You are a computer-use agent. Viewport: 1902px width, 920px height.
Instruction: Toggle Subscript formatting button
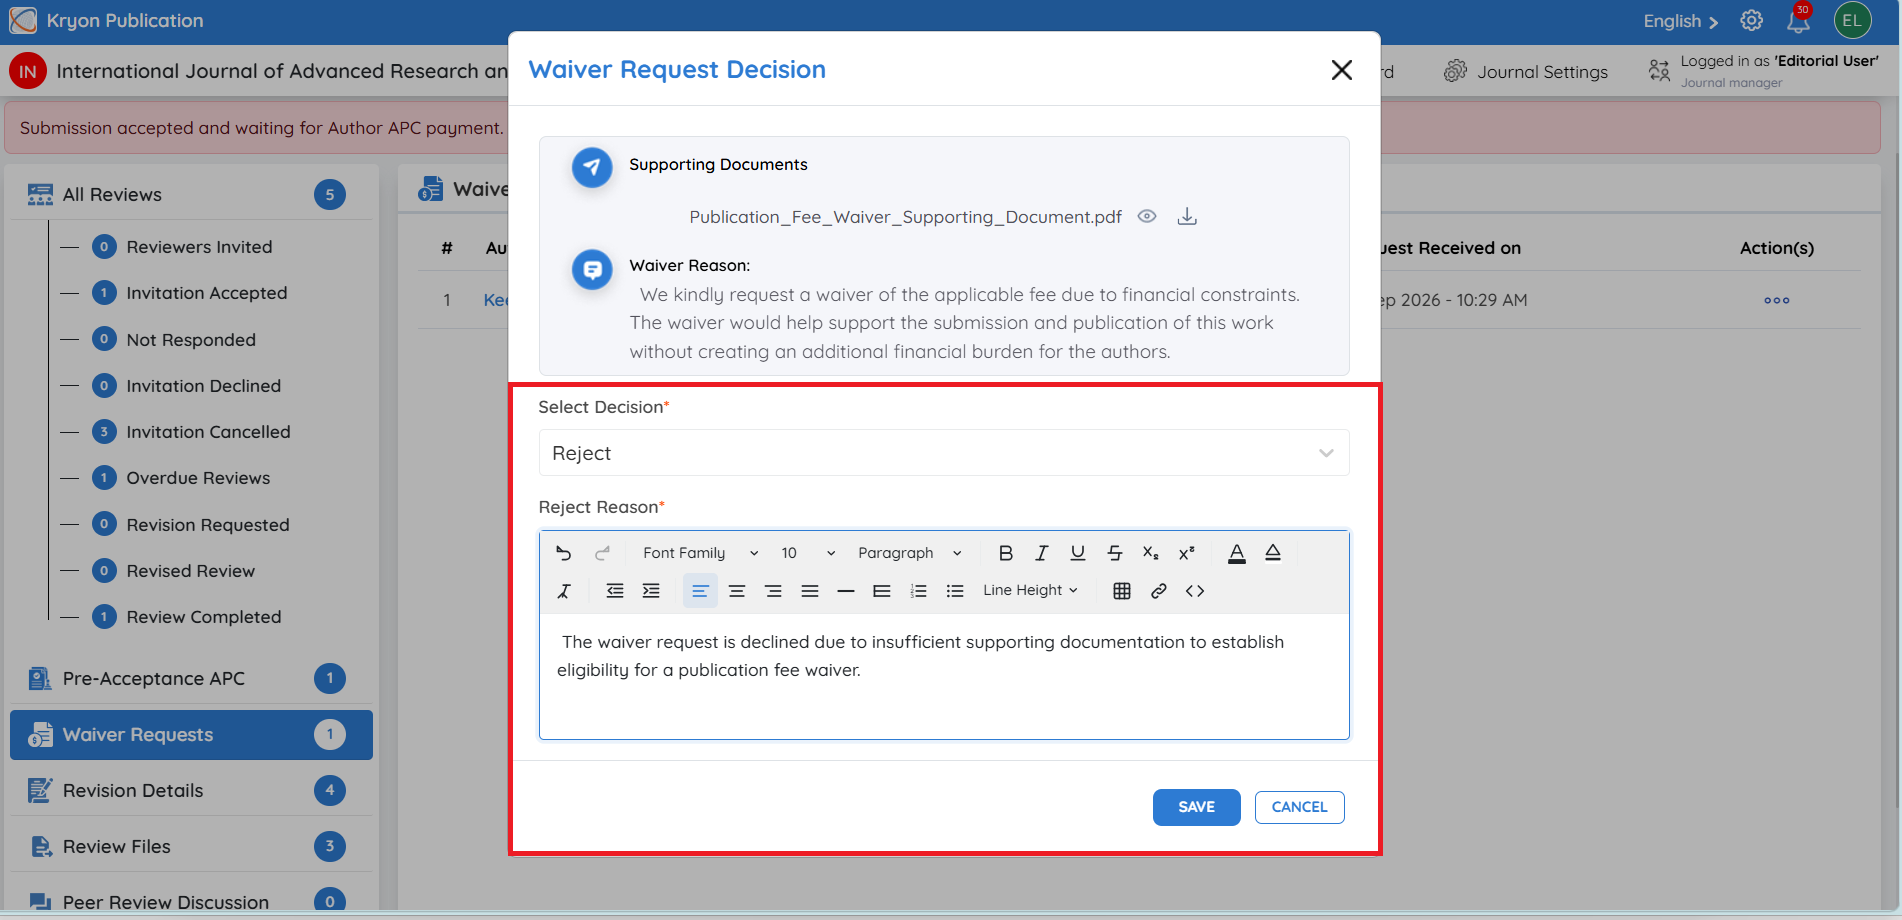1151,553
